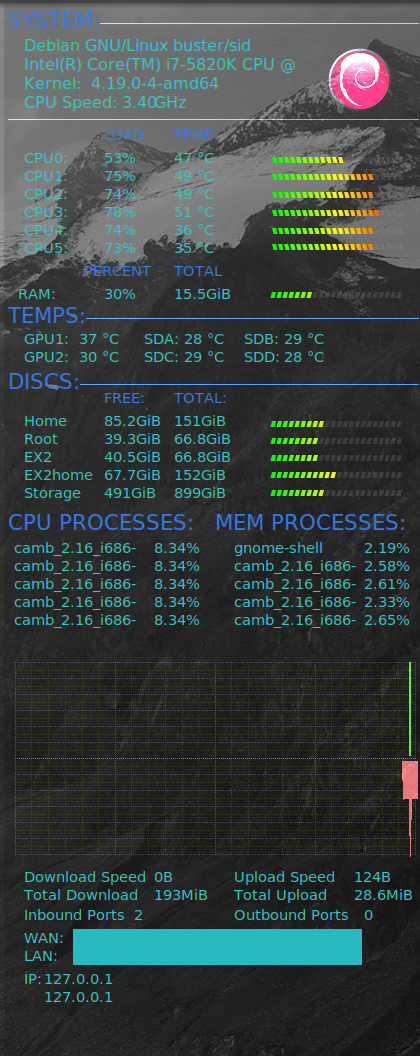Select the SYSTEM: section heading

(x=53, y=21)
